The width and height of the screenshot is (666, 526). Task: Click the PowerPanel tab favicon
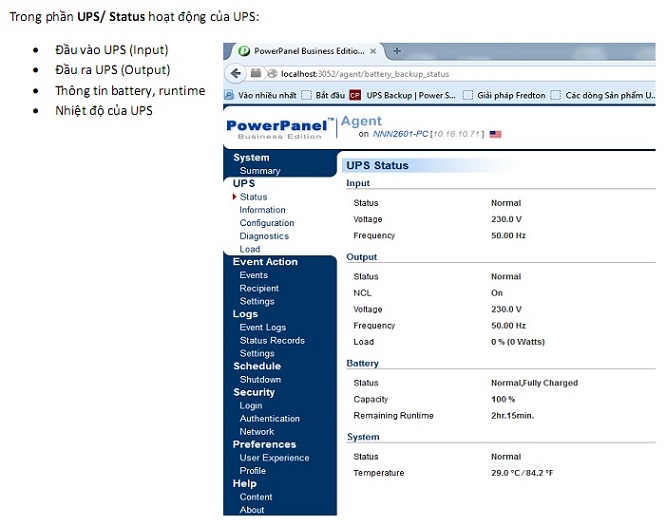tap(244, 51)
